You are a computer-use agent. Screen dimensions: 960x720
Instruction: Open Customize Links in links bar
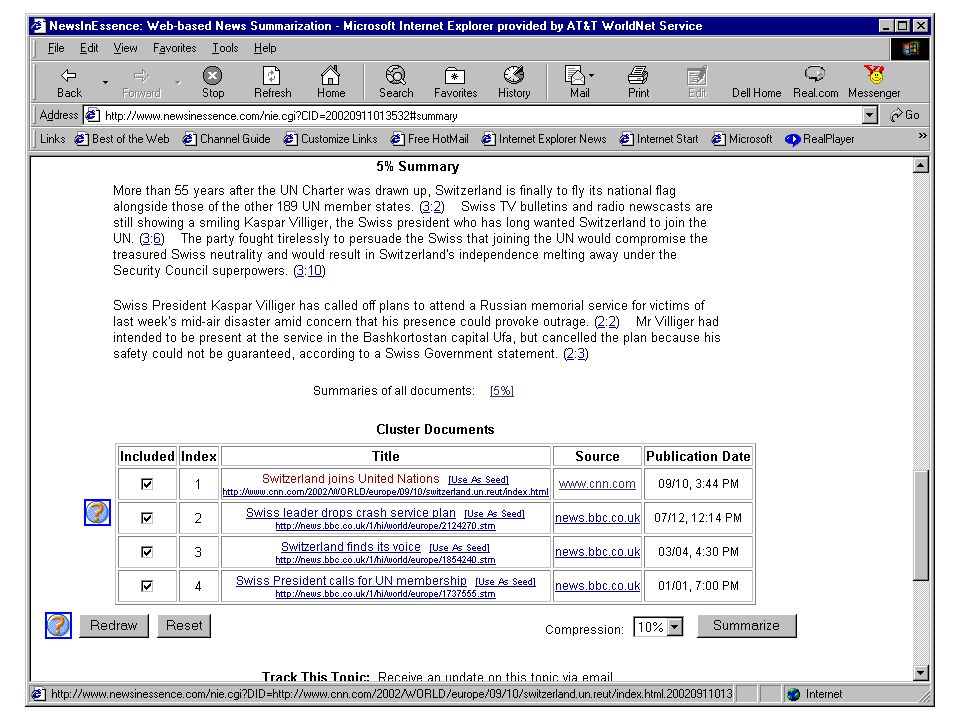click(x=331, y=139)
